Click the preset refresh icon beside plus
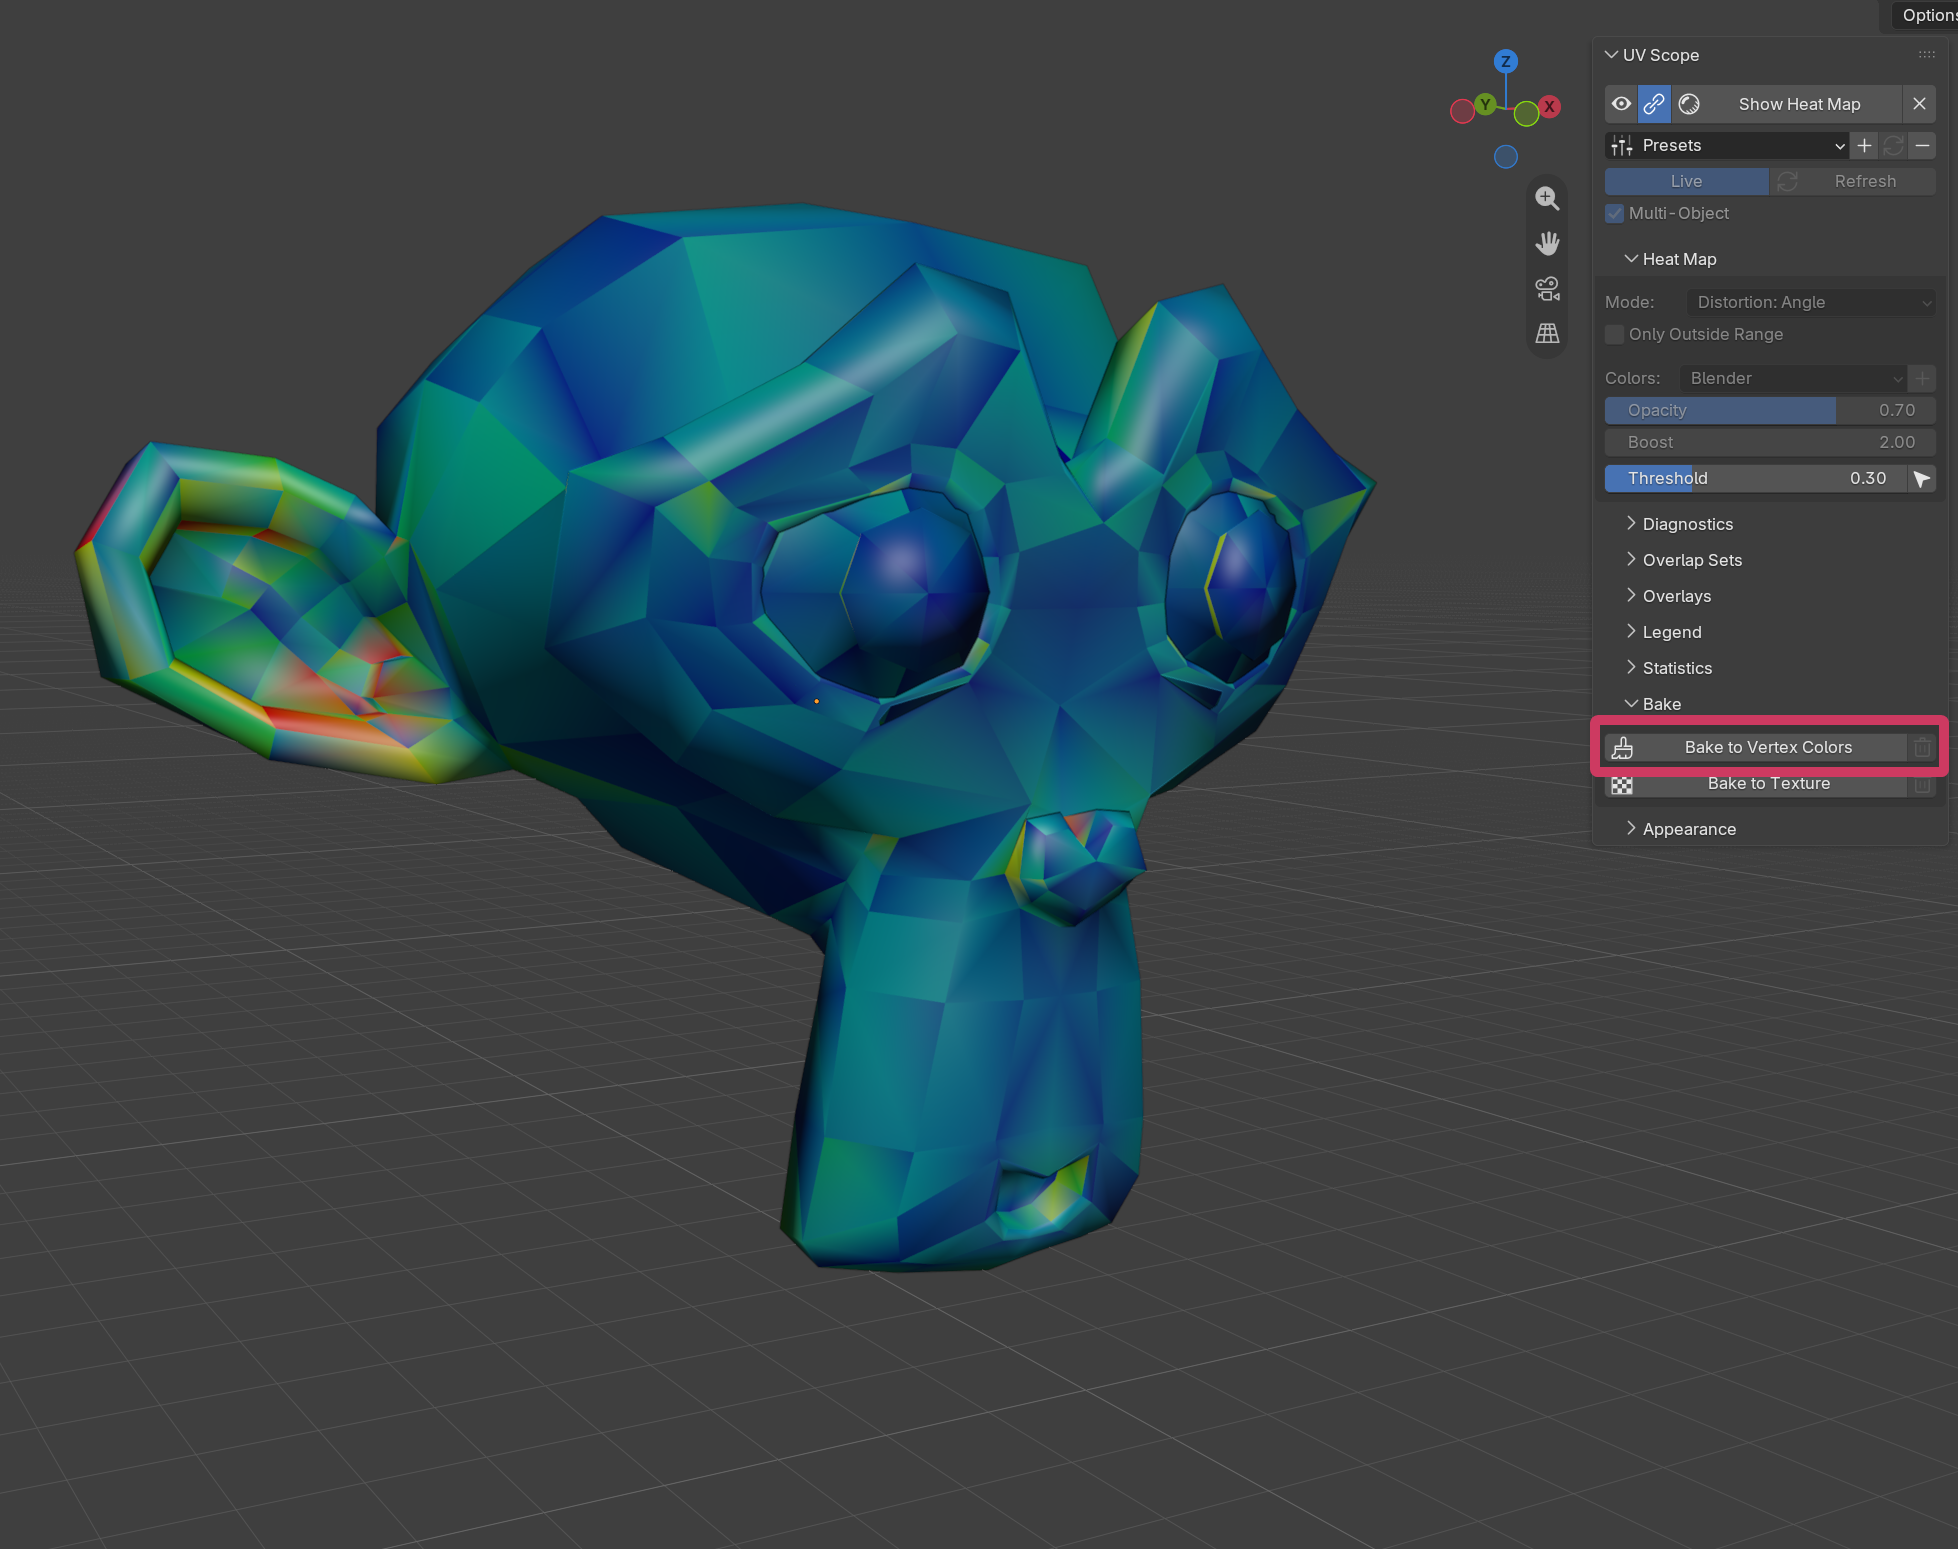This screenshot has width=1958, height=1549. (x=1893, y=145)
